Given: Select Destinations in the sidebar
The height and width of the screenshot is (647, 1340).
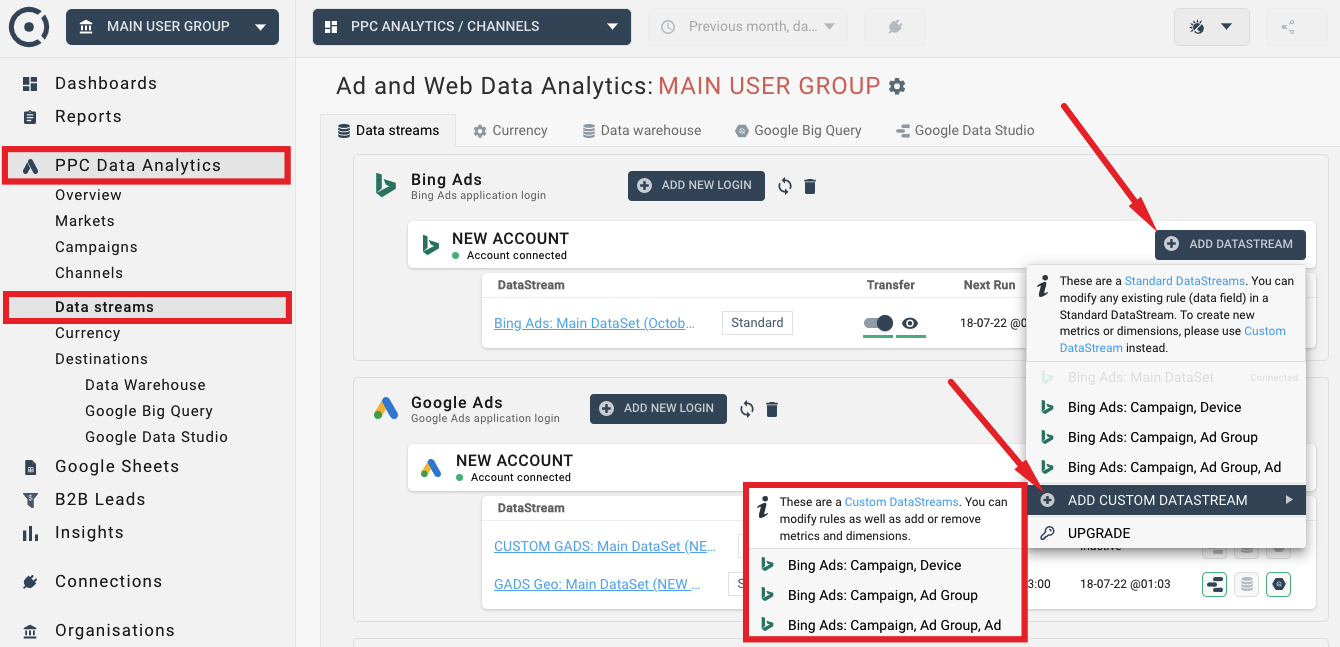Looking at the screenshot, I should pos(101,359).
